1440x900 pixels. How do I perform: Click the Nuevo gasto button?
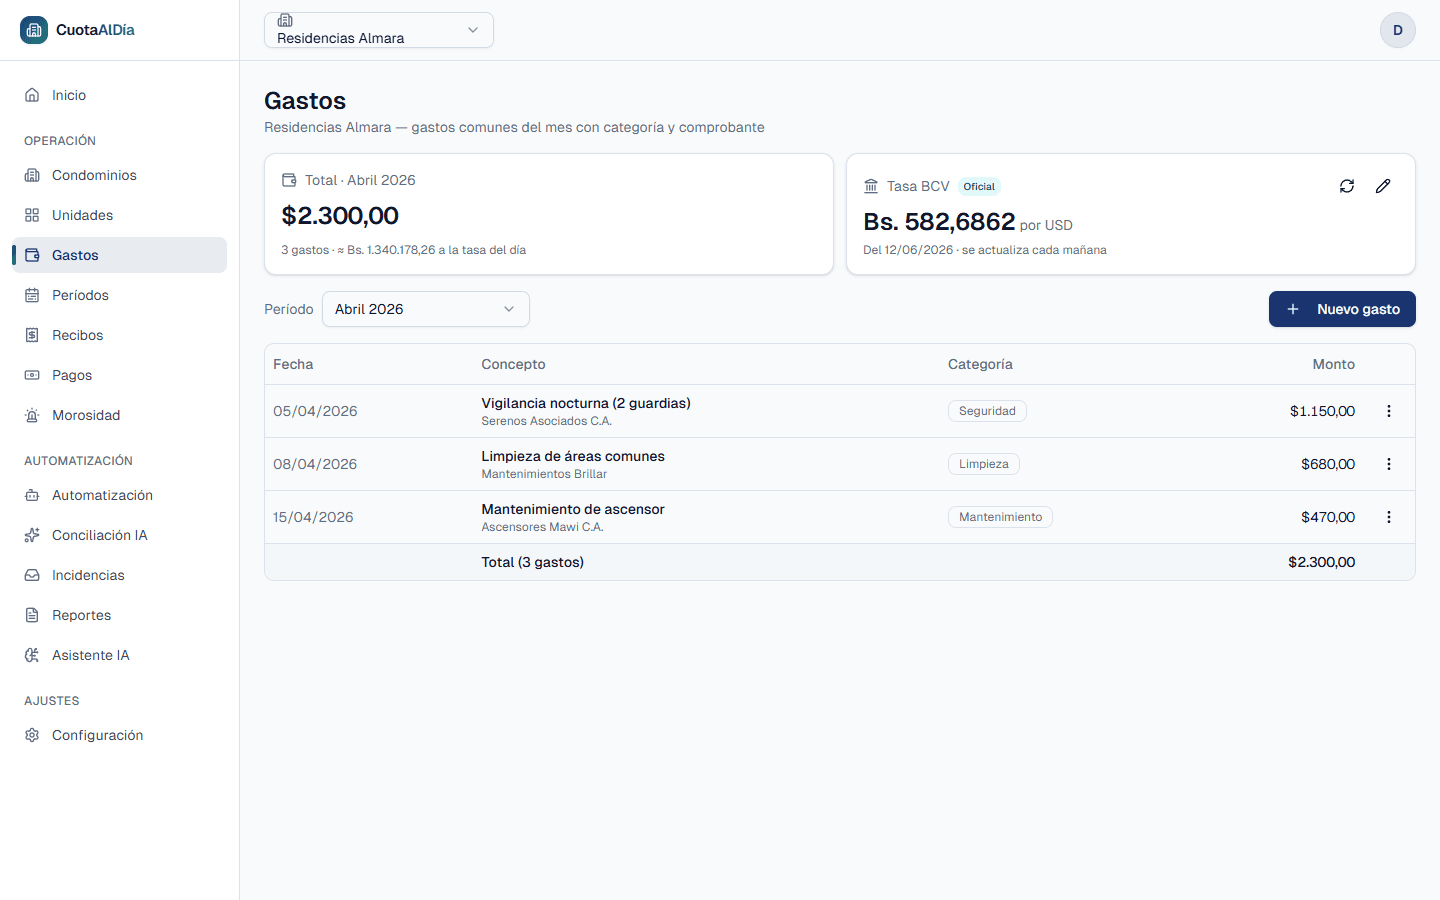pos(1342,309)
